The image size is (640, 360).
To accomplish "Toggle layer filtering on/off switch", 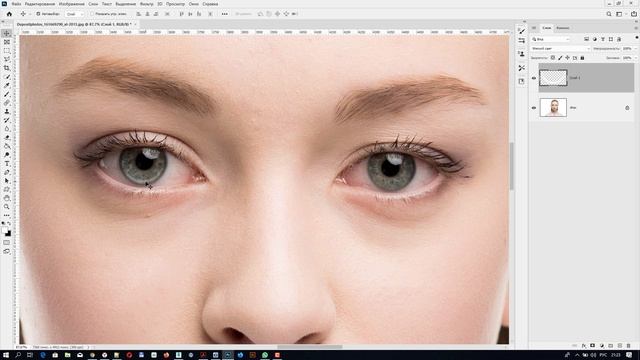I will coord(637,38).
